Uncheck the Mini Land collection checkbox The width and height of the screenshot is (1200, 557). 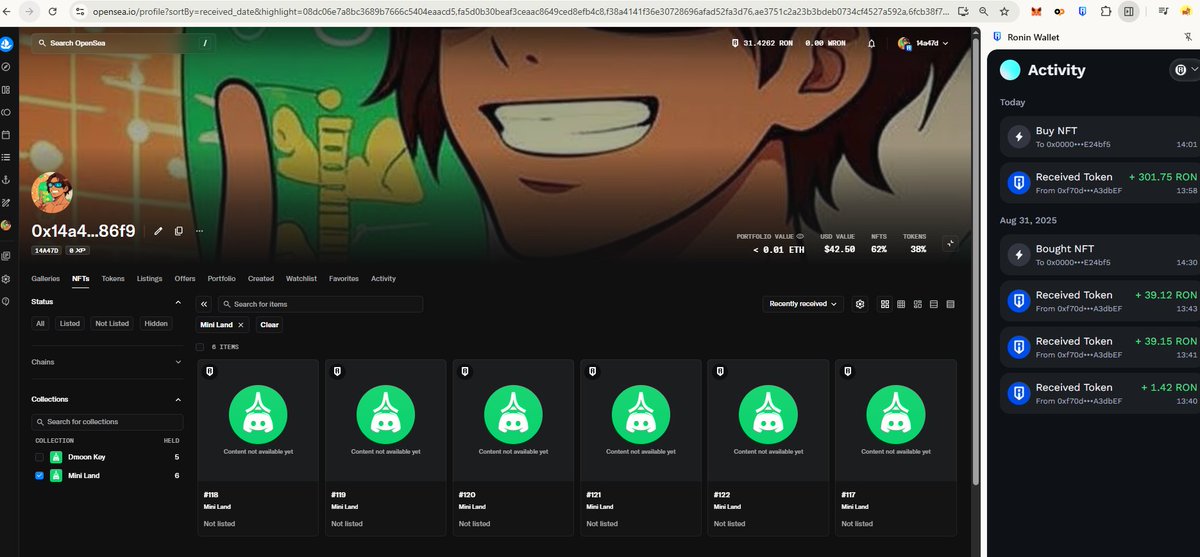point(39,476)
